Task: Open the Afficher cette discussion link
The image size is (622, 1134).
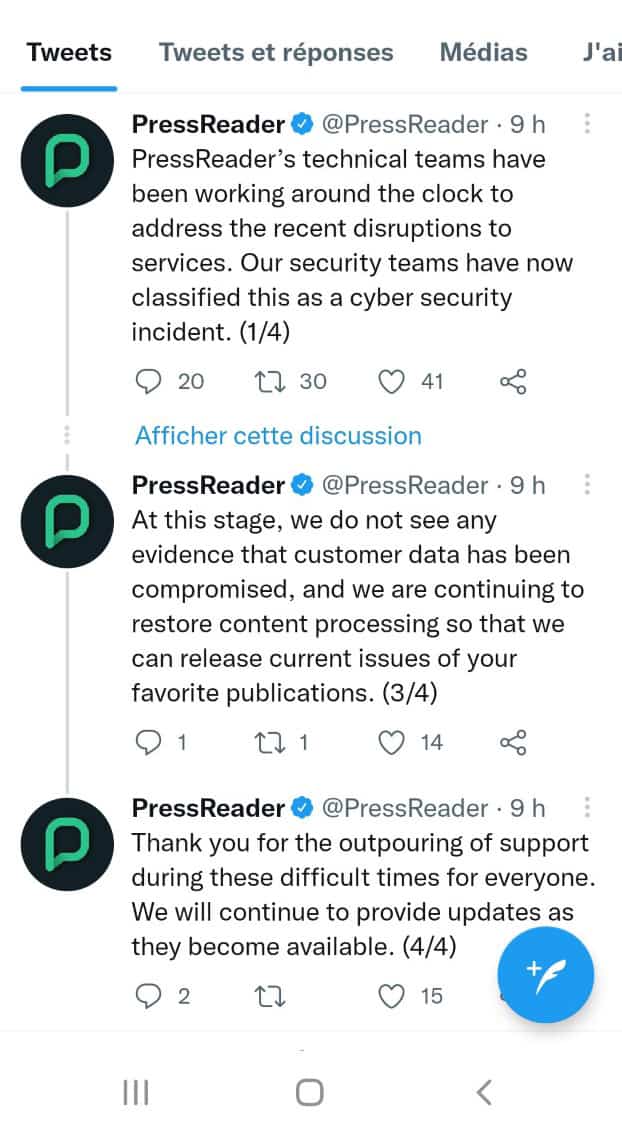Action: point(278,436)
